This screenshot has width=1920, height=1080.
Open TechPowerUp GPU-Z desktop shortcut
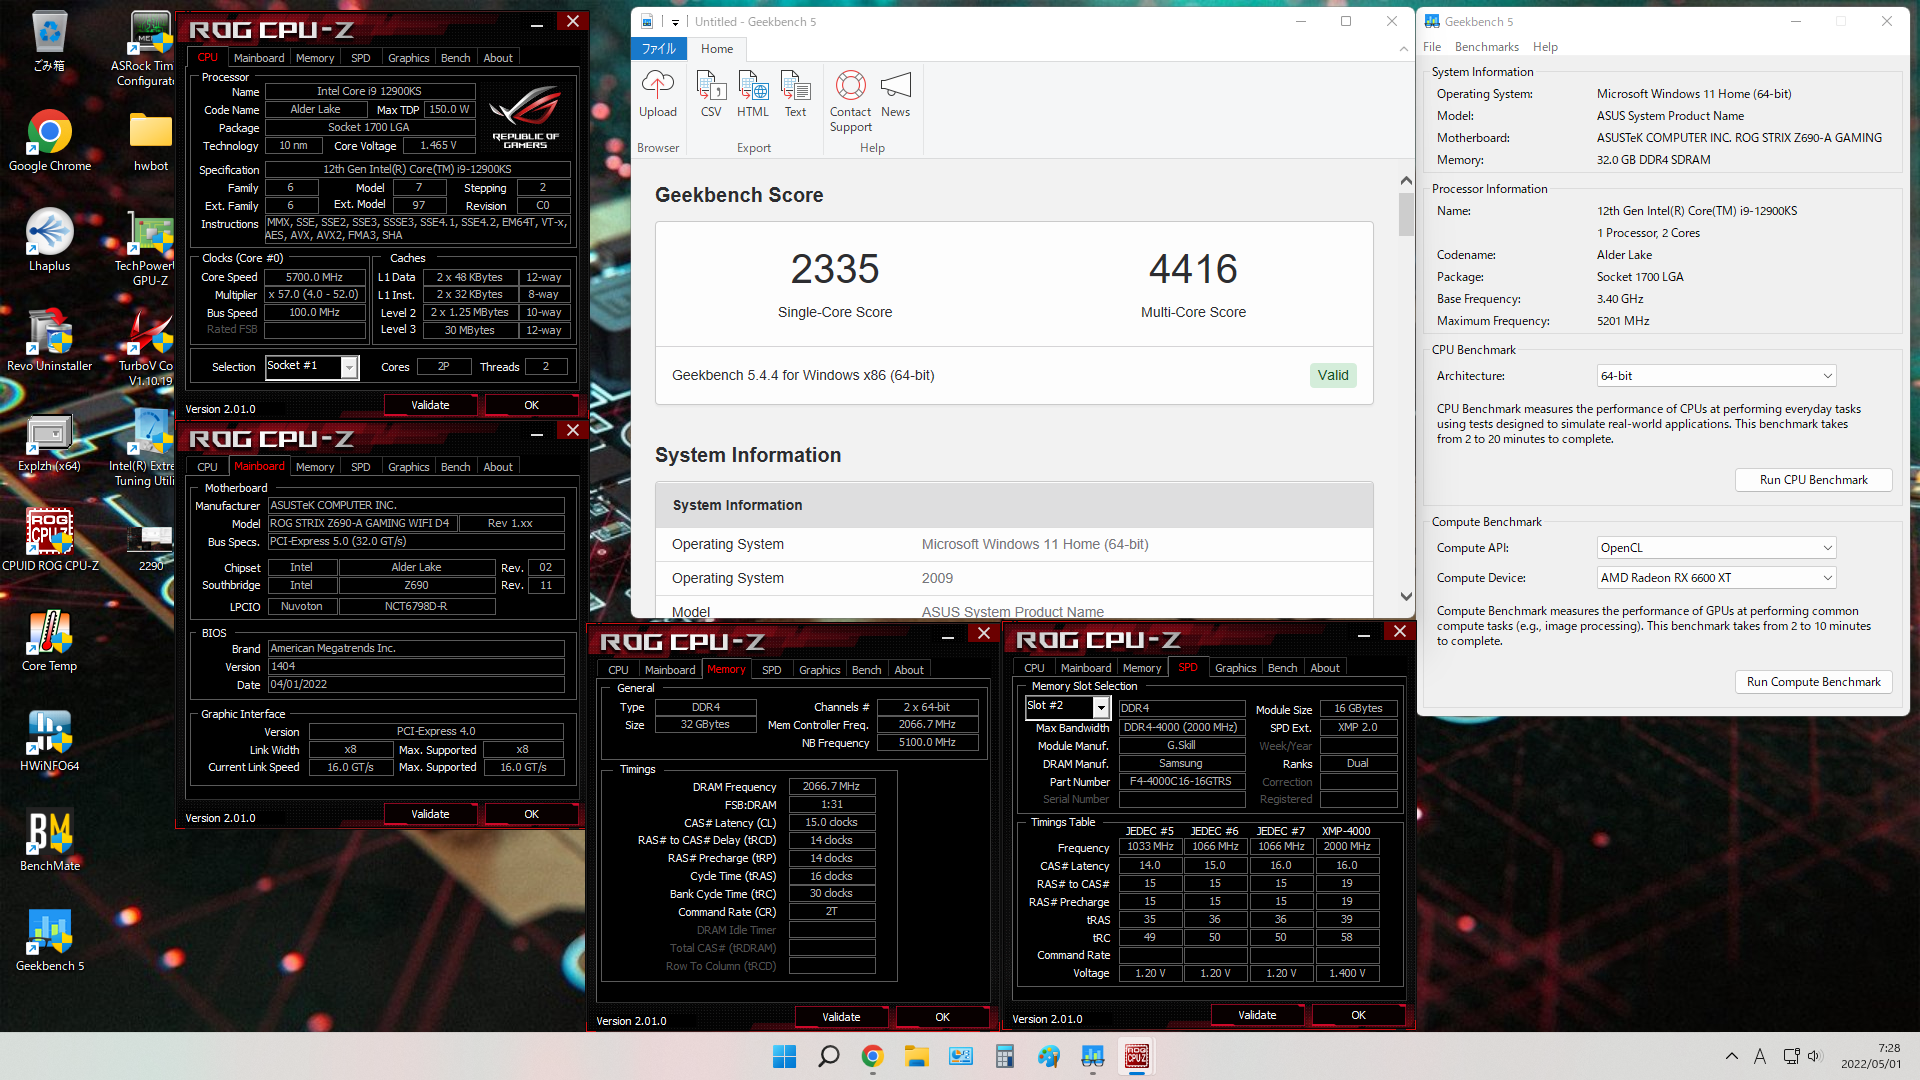(150, 248)
